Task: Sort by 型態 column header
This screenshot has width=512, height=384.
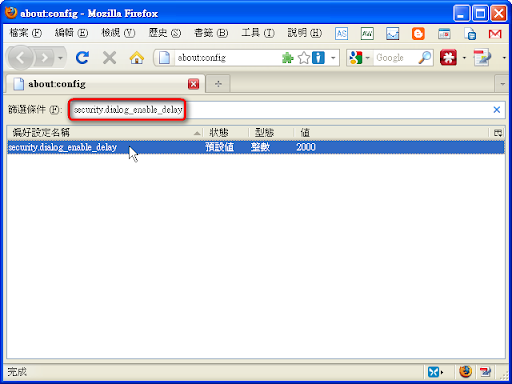Action: tap(271, 133)
